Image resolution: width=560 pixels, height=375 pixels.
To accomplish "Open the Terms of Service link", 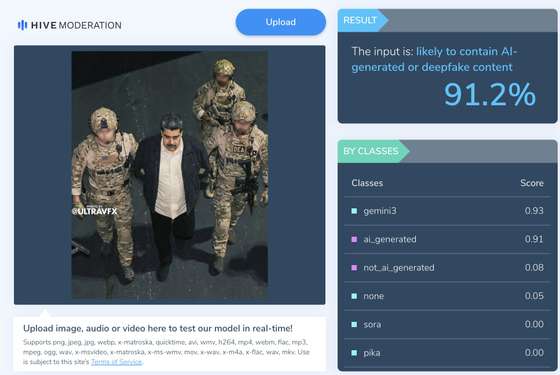I will coord(116,362).
